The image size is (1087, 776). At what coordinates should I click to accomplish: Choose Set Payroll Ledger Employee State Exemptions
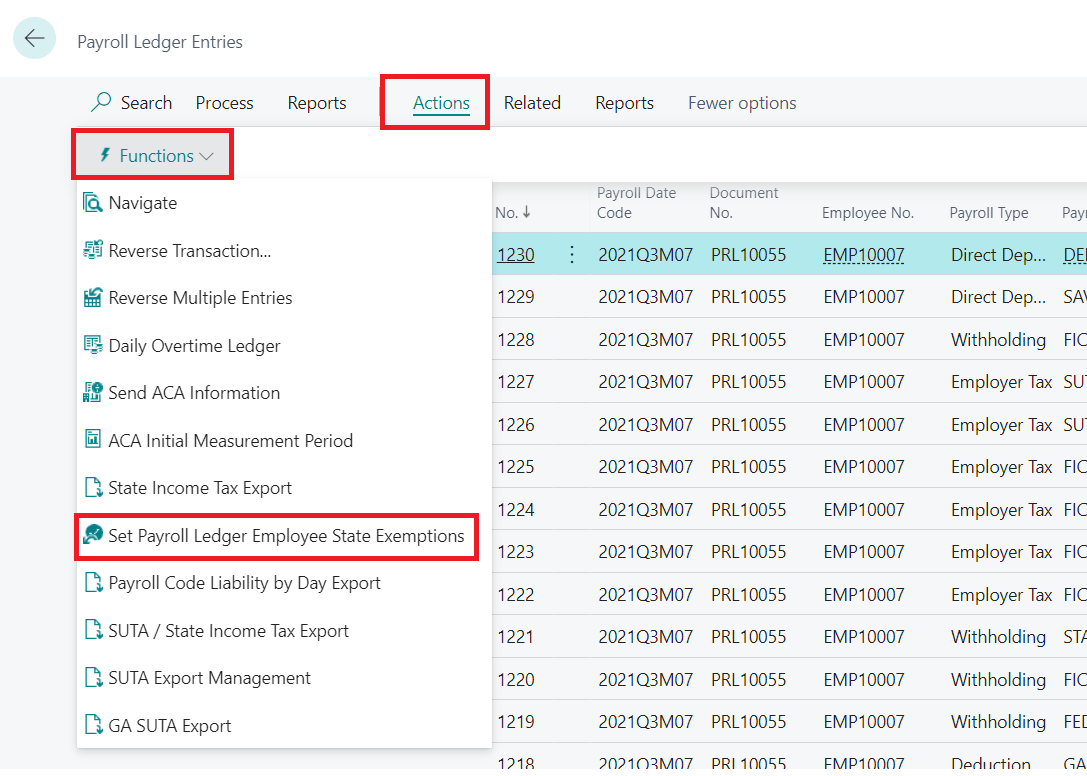tap(286, 535)
